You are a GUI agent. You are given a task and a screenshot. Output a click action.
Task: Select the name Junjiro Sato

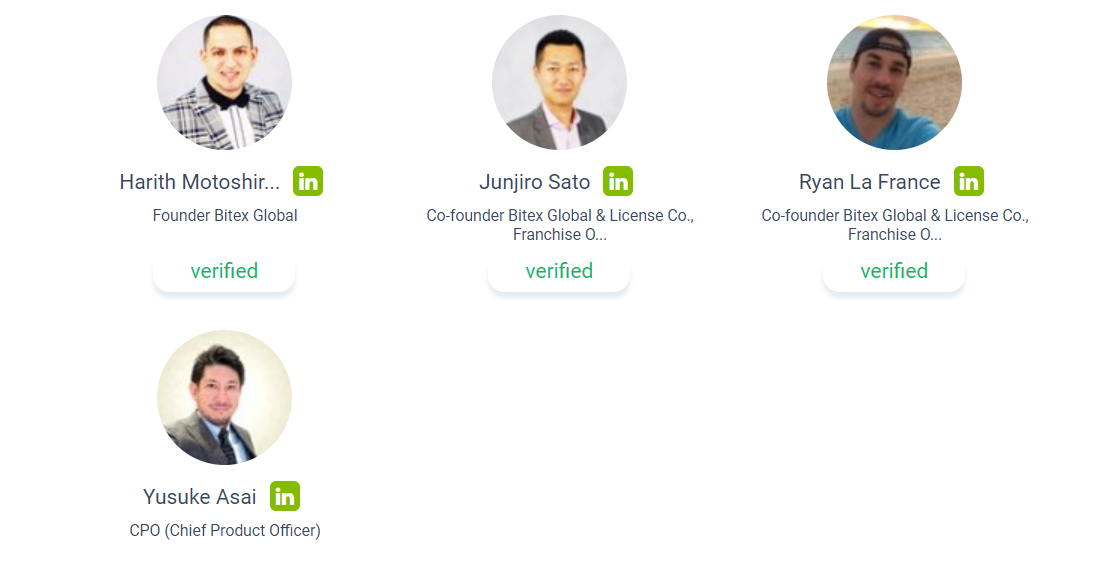pyautogui.click(x=534, y=182)
